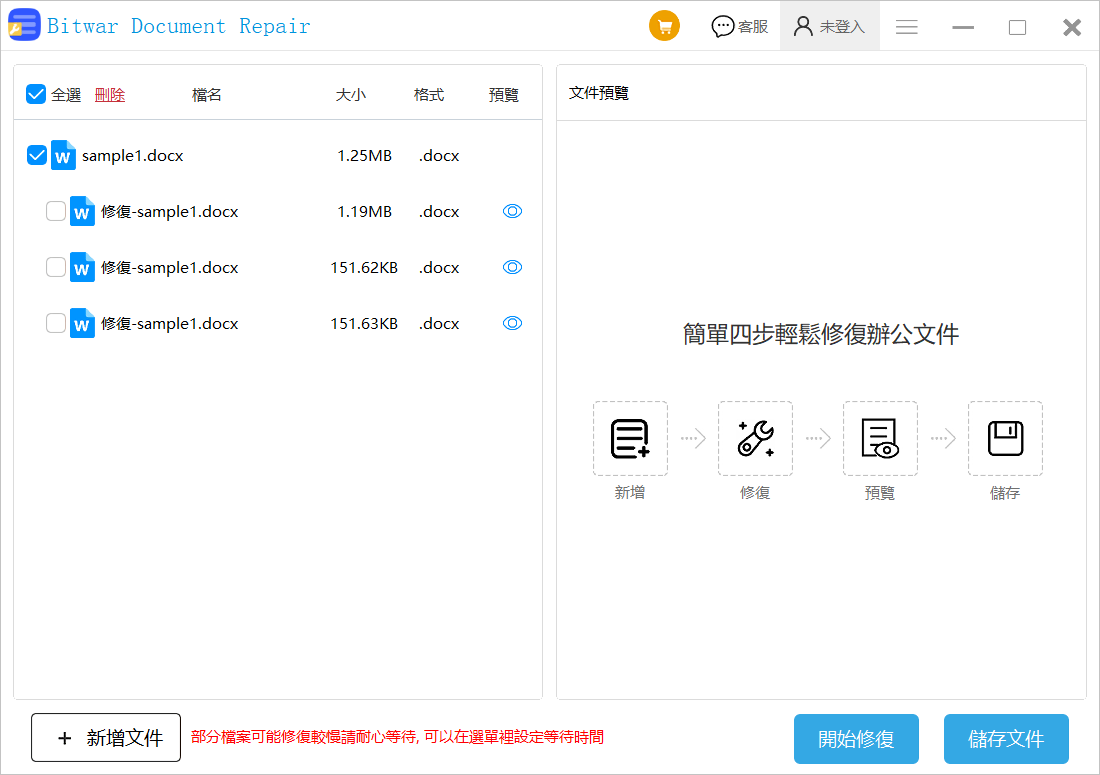Click the Bitwar Document Repair logo
The image size is (1100, 775).
[24, 26]
